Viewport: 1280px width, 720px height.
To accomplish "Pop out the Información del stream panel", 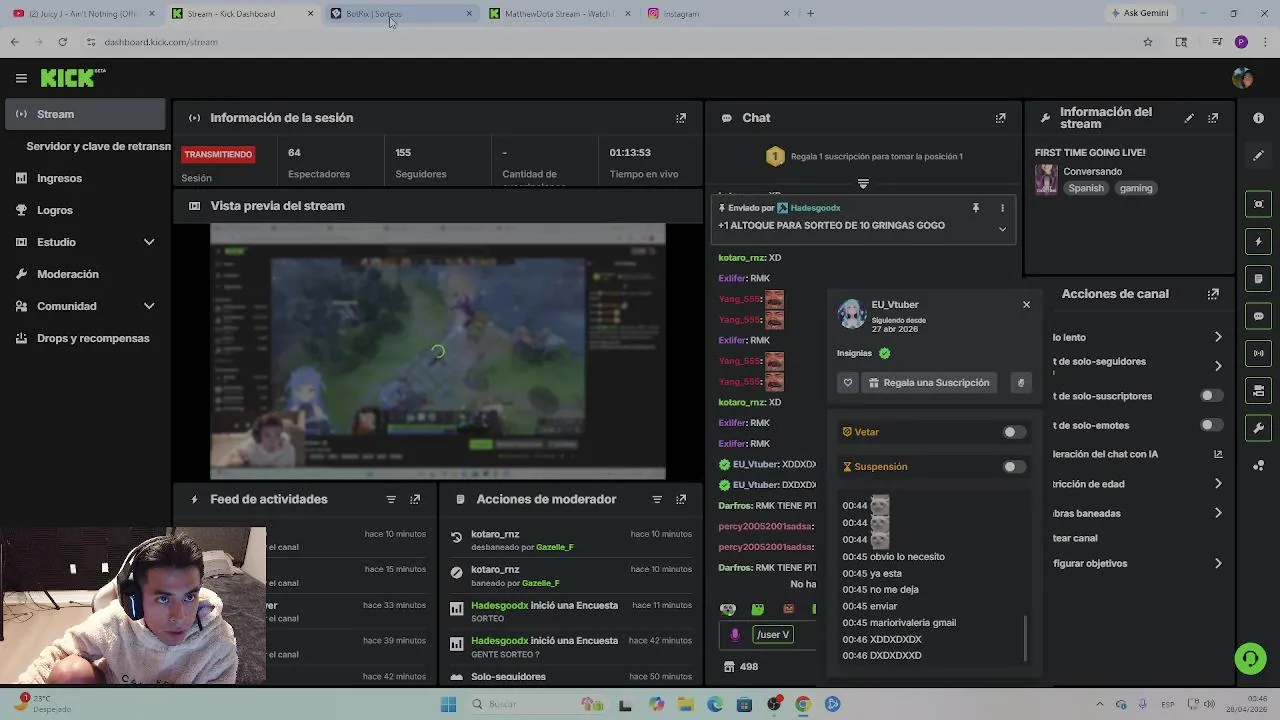I will tap(1213, 118).
